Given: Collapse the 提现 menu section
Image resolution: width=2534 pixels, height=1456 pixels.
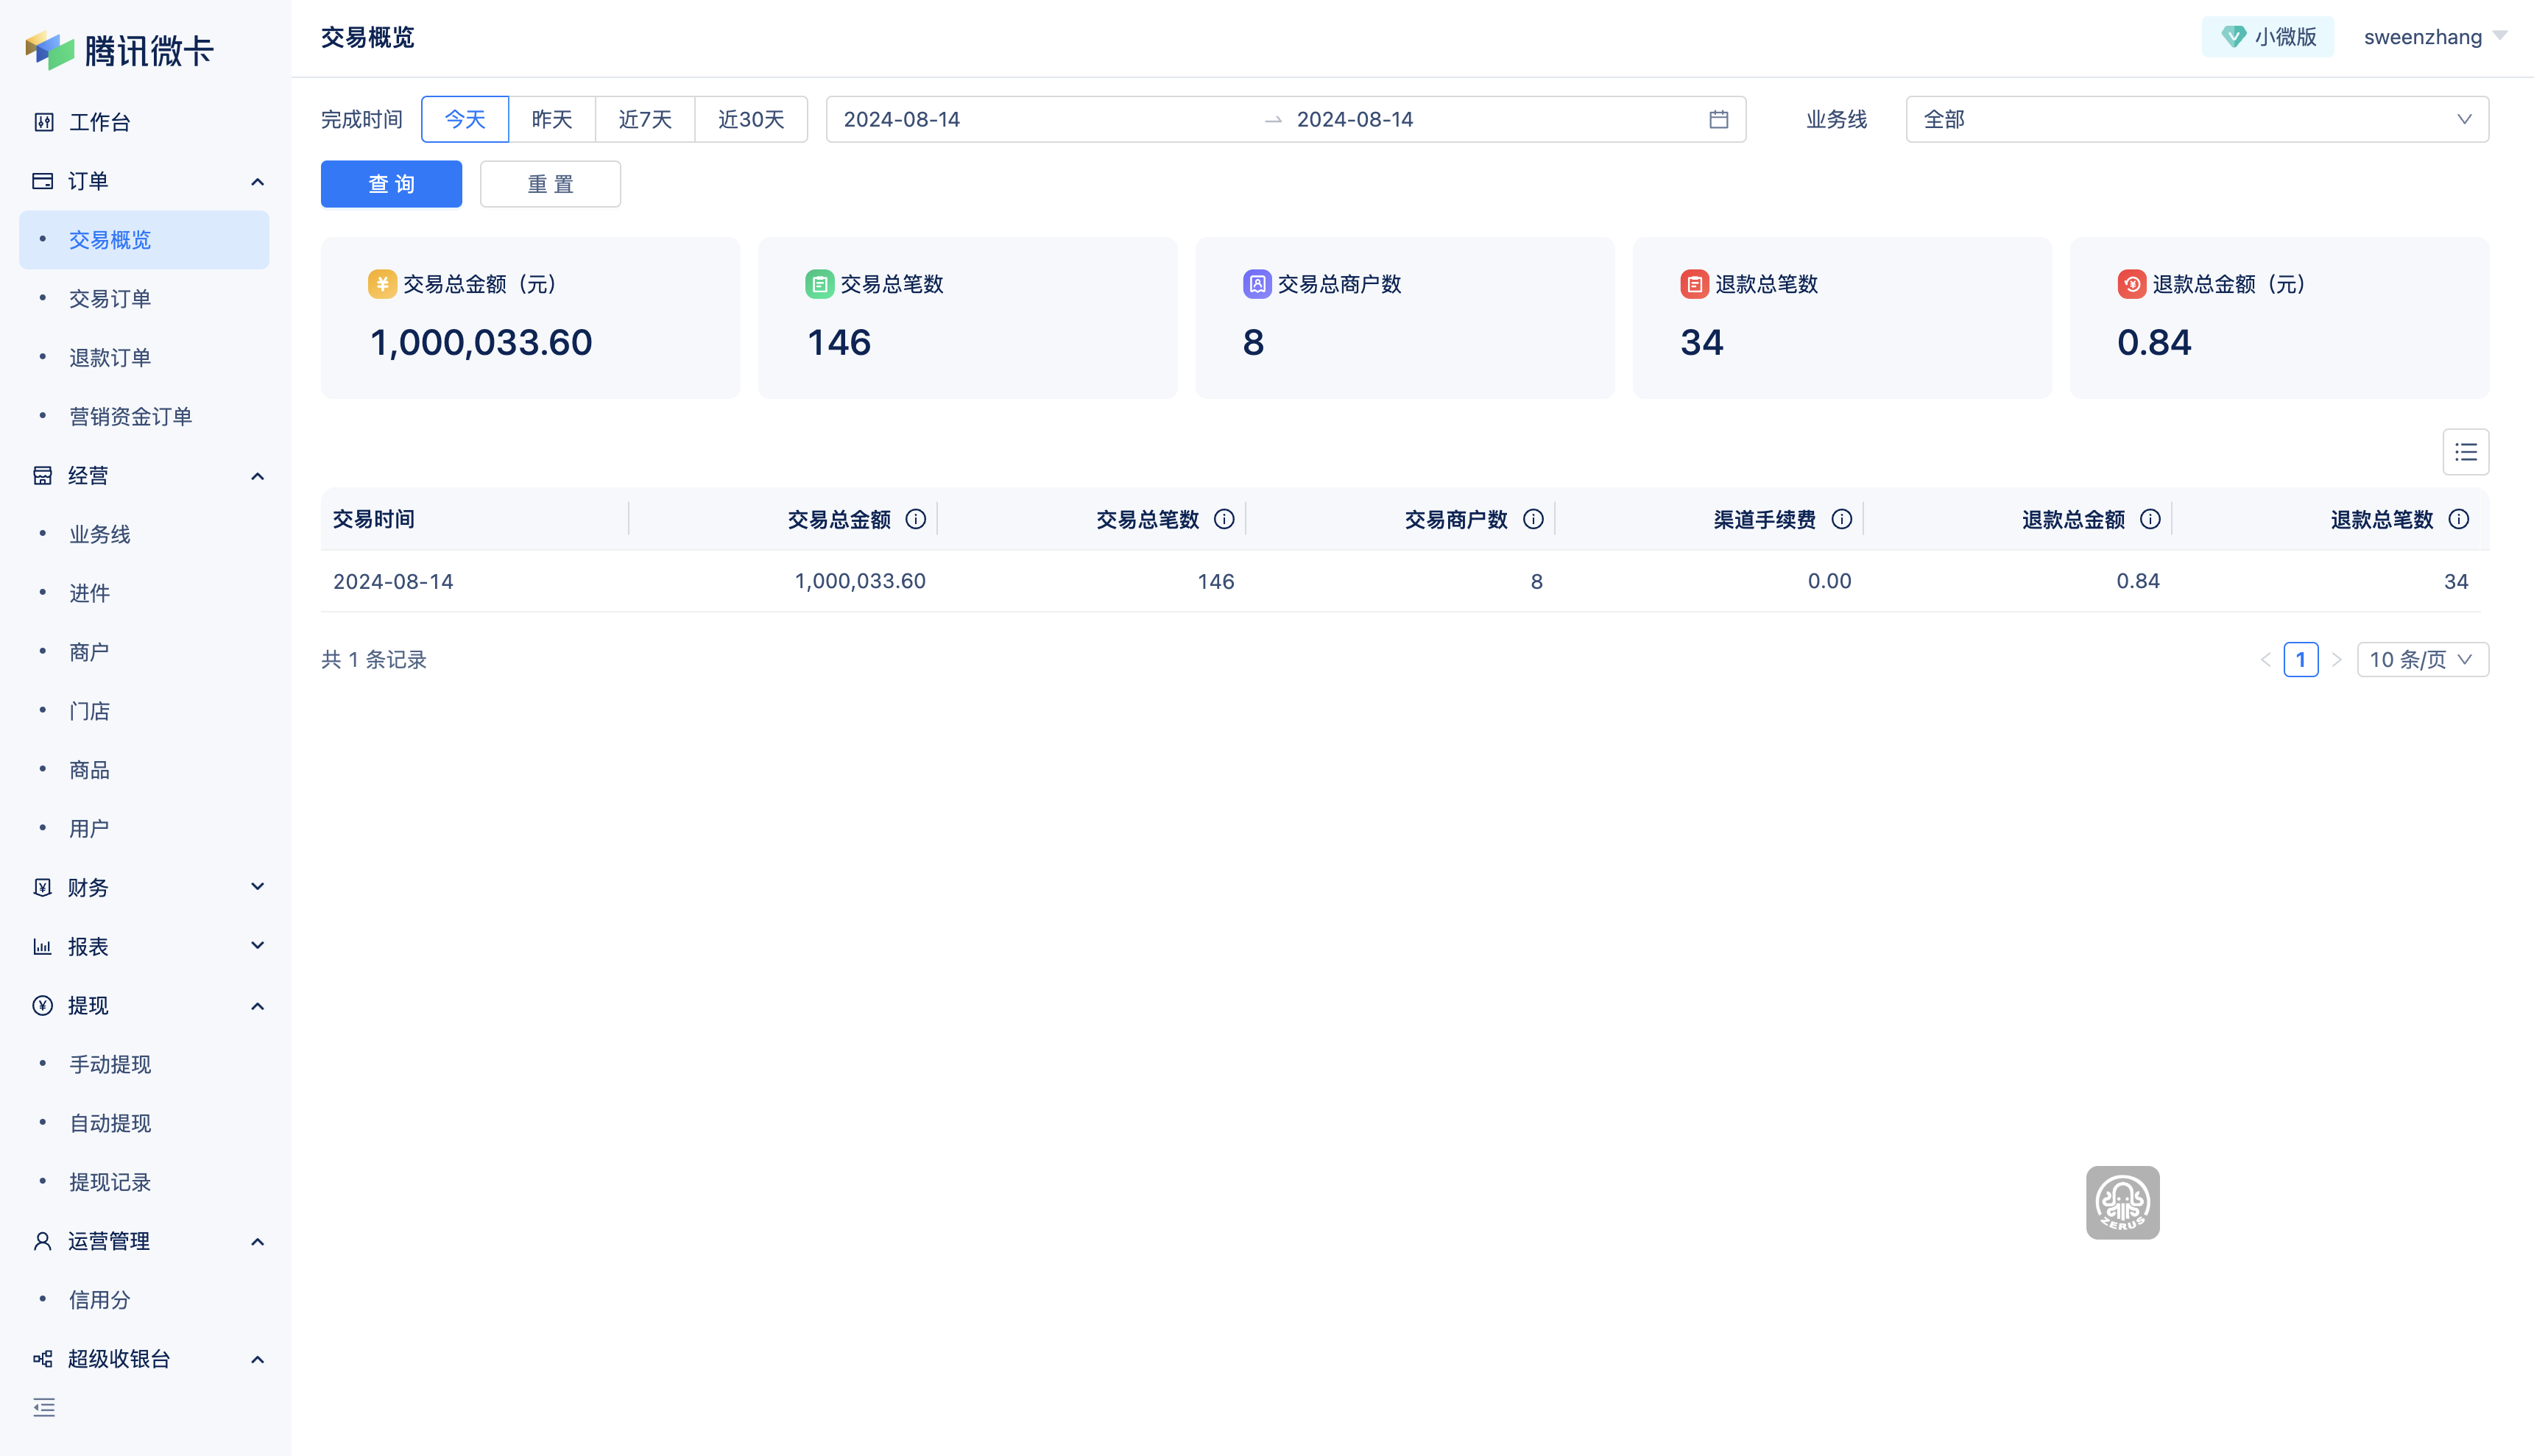Looking at the screenshot, I should coord(257,1005).
